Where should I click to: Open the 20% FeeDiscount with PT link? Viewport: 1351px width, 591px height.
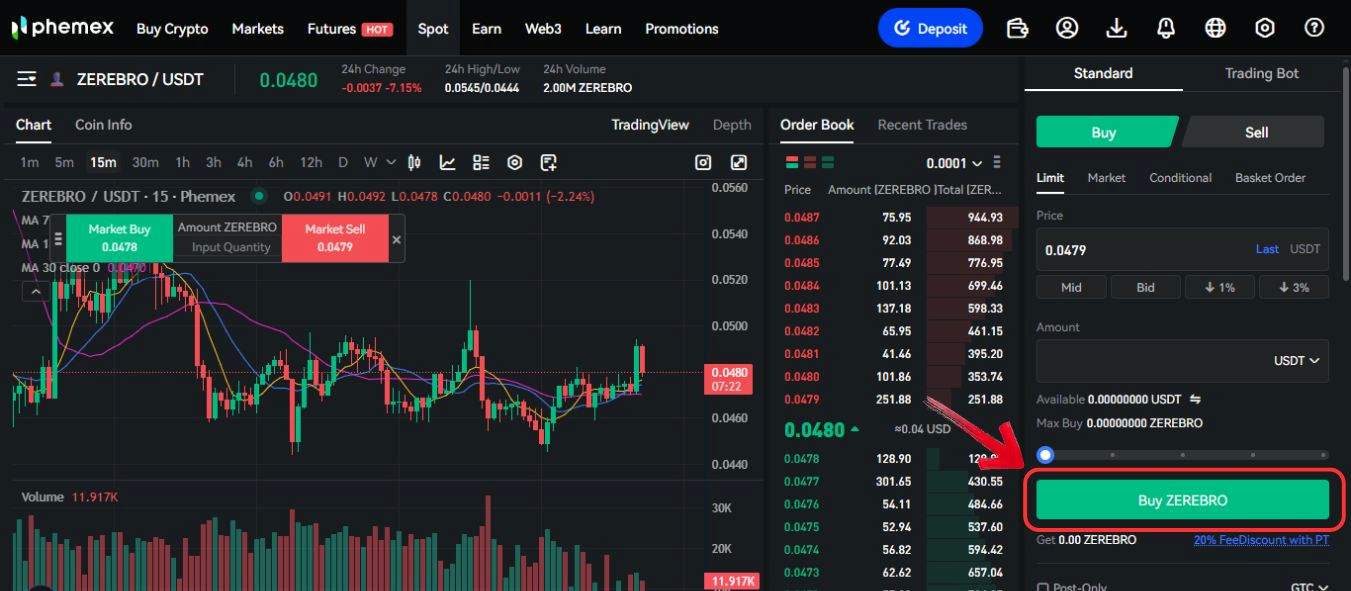(x=1261, y=540)
